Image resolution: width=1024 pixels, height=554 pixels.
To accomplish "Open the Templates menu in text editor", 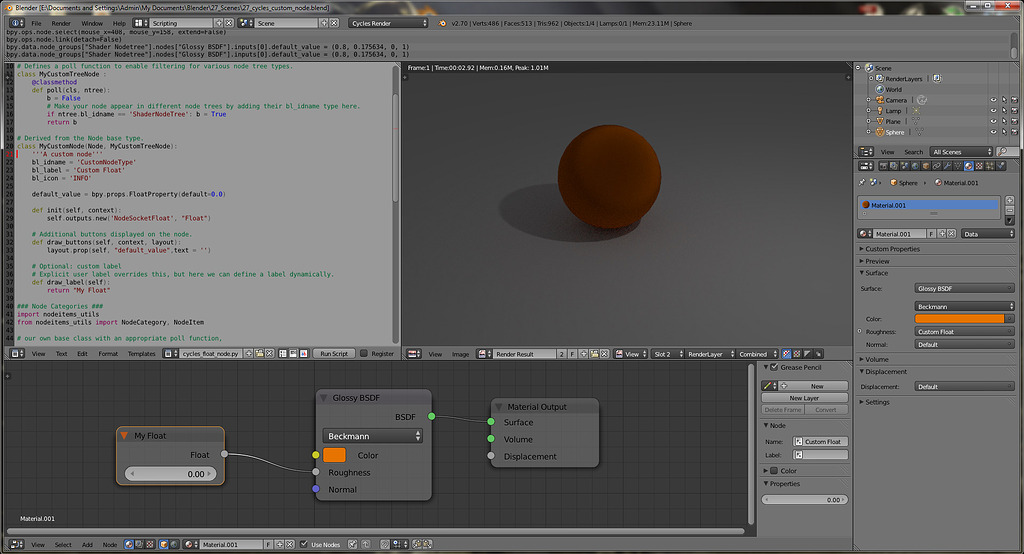I will [142, 353].
